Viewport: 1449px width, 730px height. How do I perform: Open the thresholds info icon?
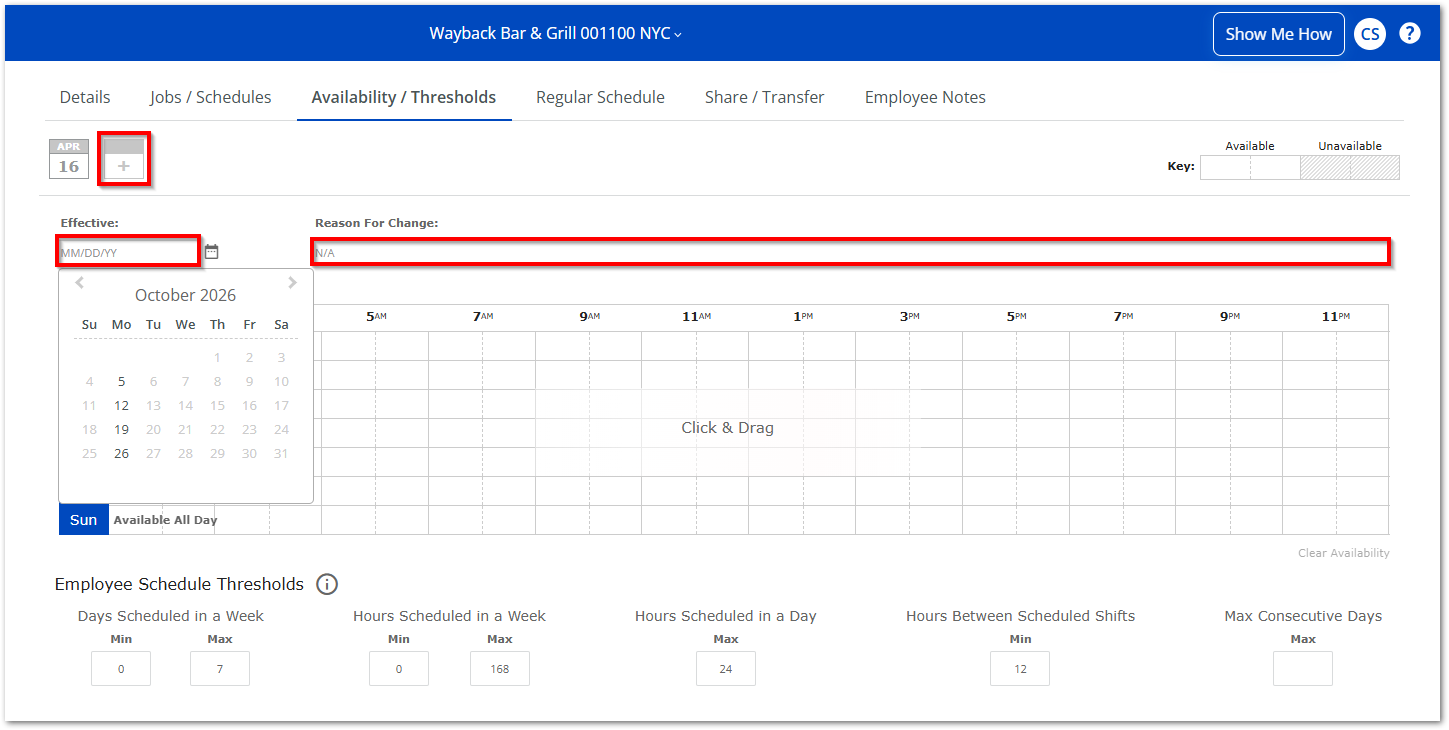click(x=327, y=584)
